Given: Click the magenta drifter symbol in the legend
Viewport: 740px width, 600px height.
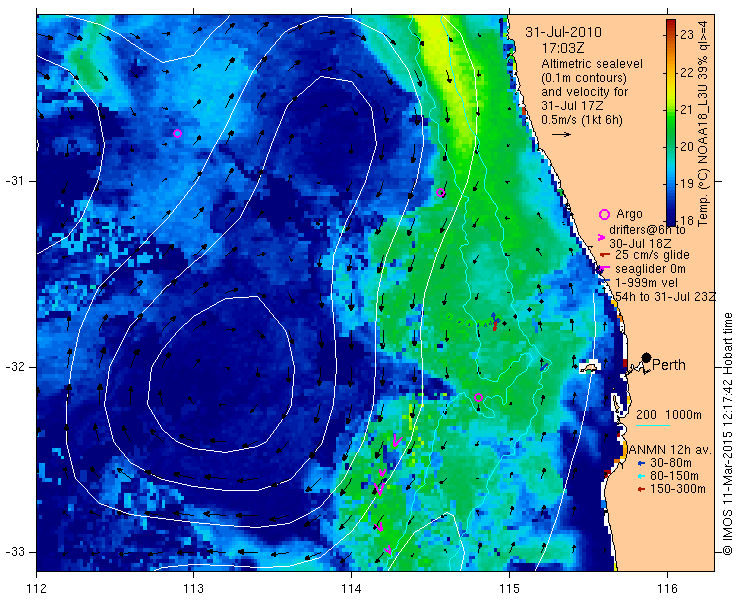Looking at the screenshot, I should [x=602, y=237].
